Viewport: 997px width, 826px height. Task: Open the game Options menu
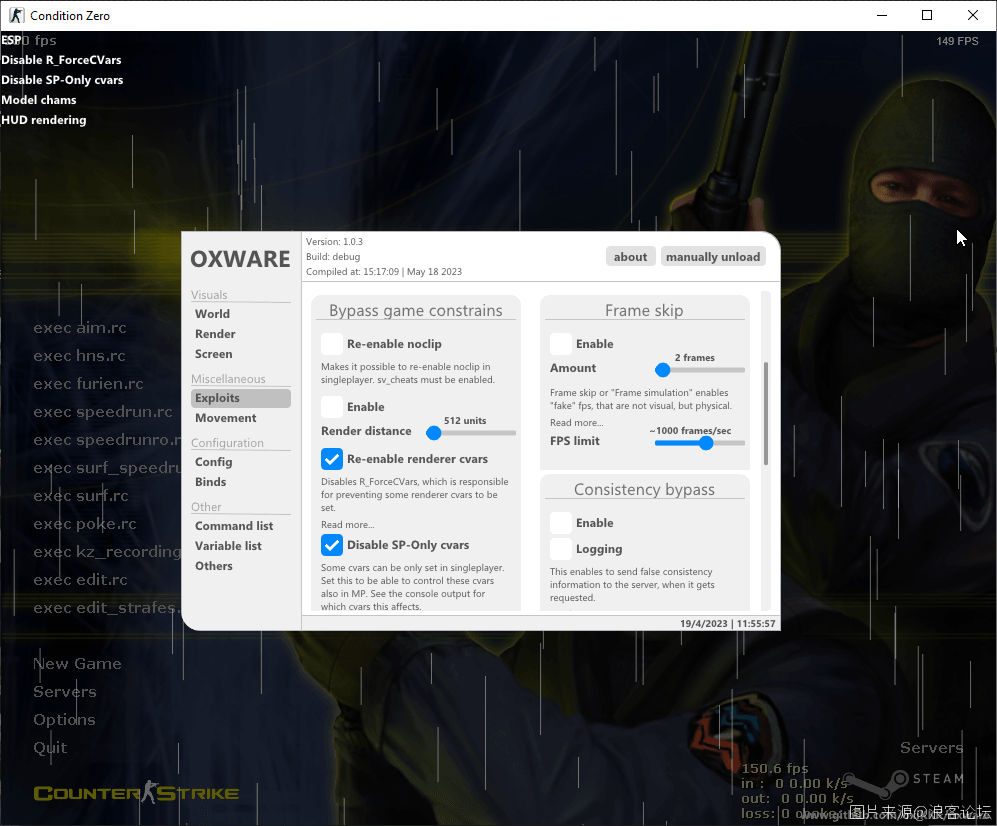pyautogui.click(x=64, y=720)
